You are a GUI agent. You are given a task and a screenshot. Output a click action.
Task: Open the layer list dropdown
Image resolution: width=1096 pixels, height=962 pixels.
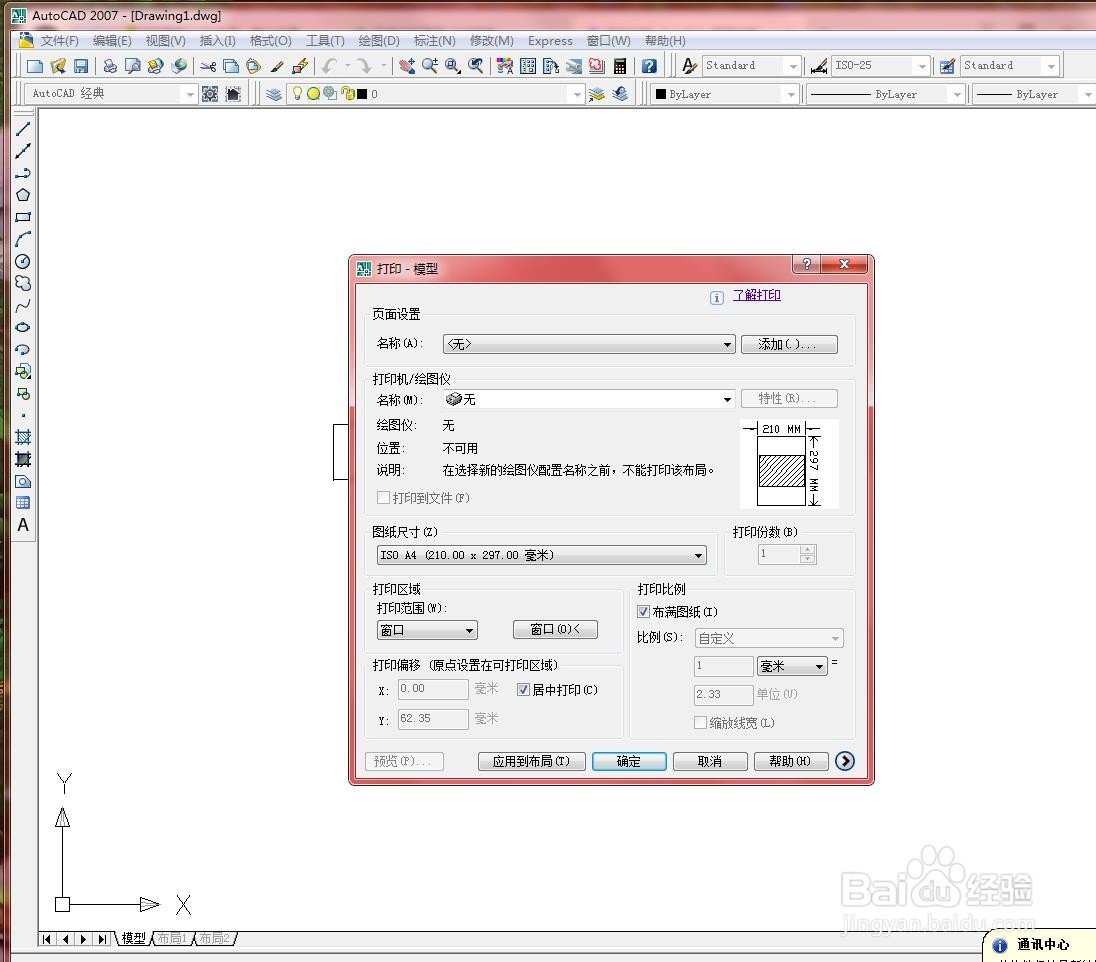coord(435,94)
